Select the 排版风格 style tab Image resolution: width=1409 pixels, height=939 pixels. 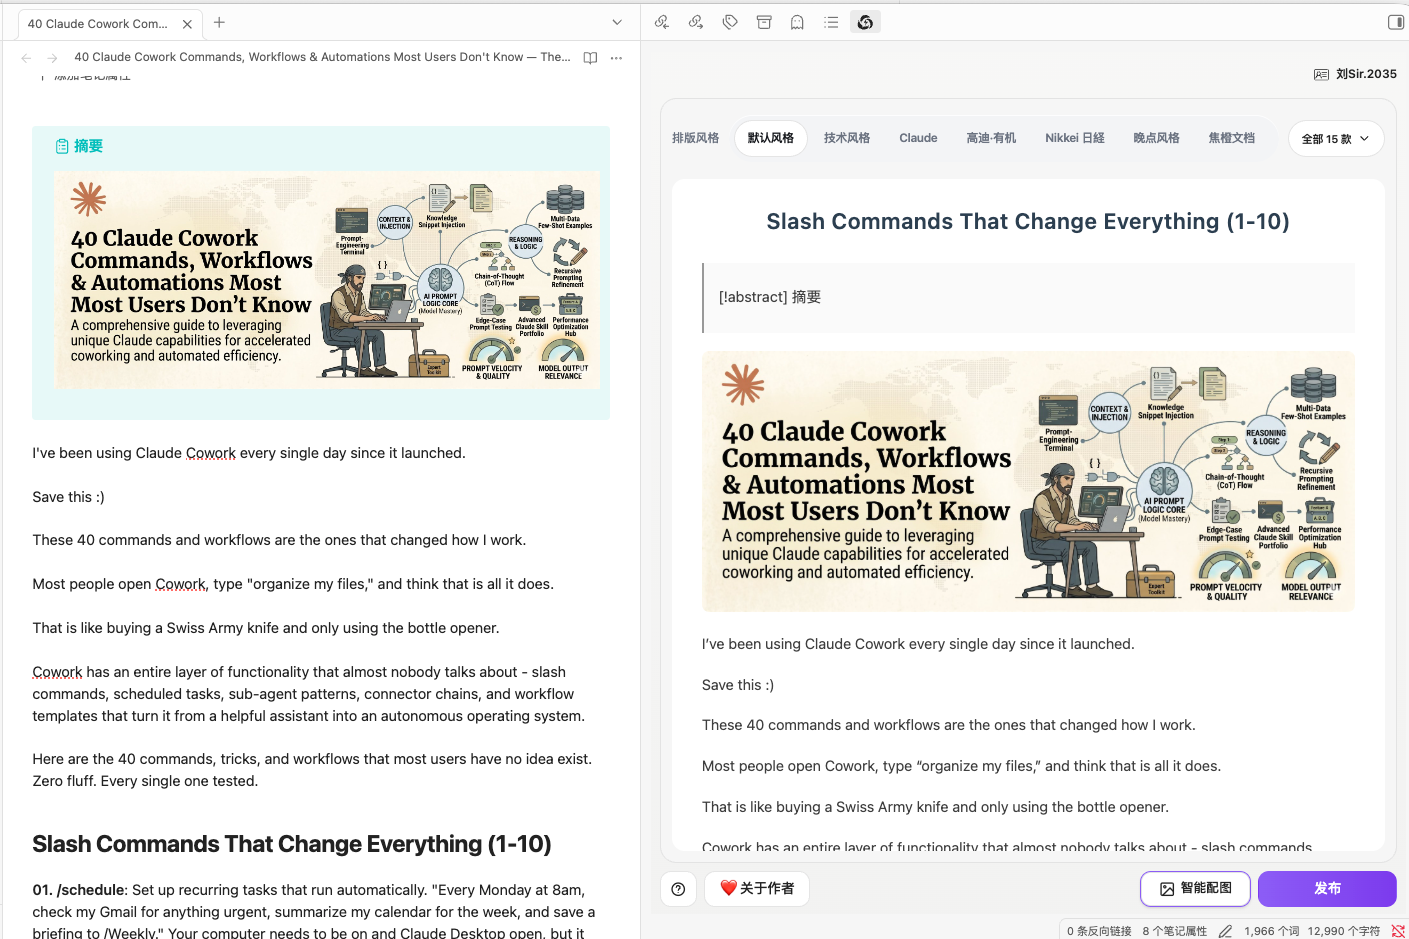pos(695,138)
